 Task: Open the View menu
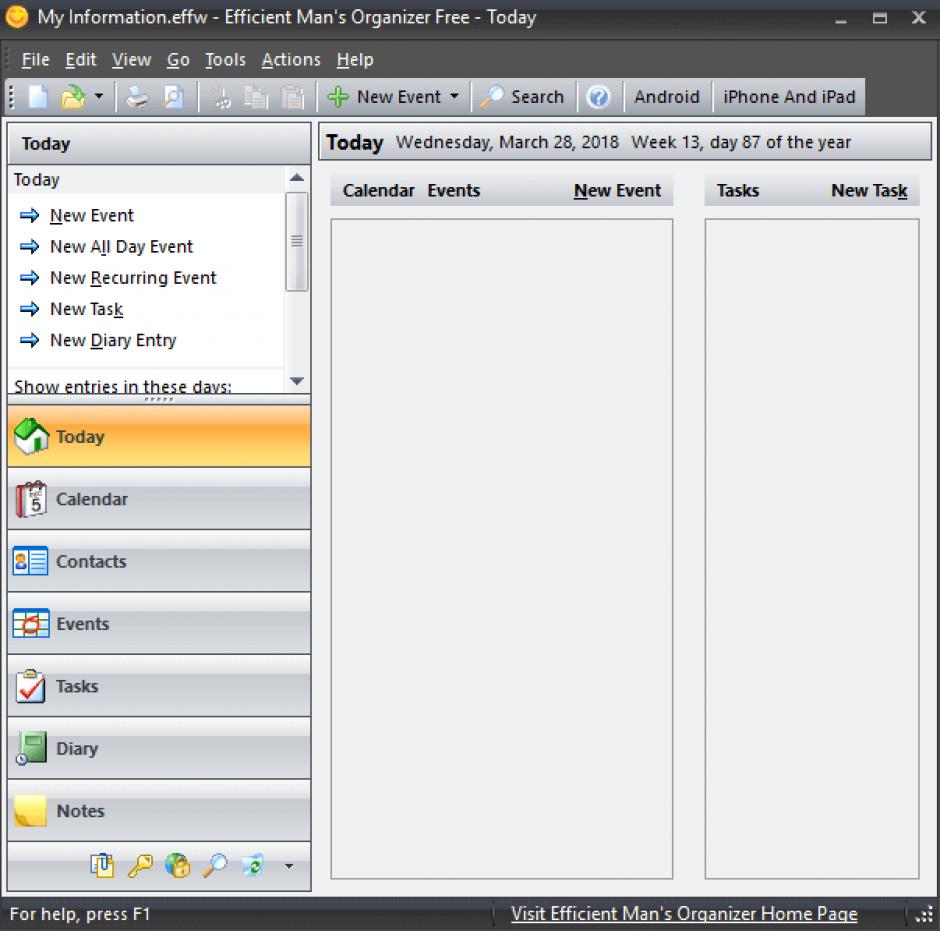click(x=131, y=59)
